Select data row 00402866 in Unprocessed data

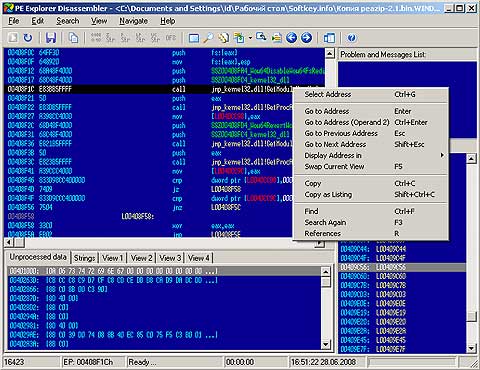pos(164,289)
